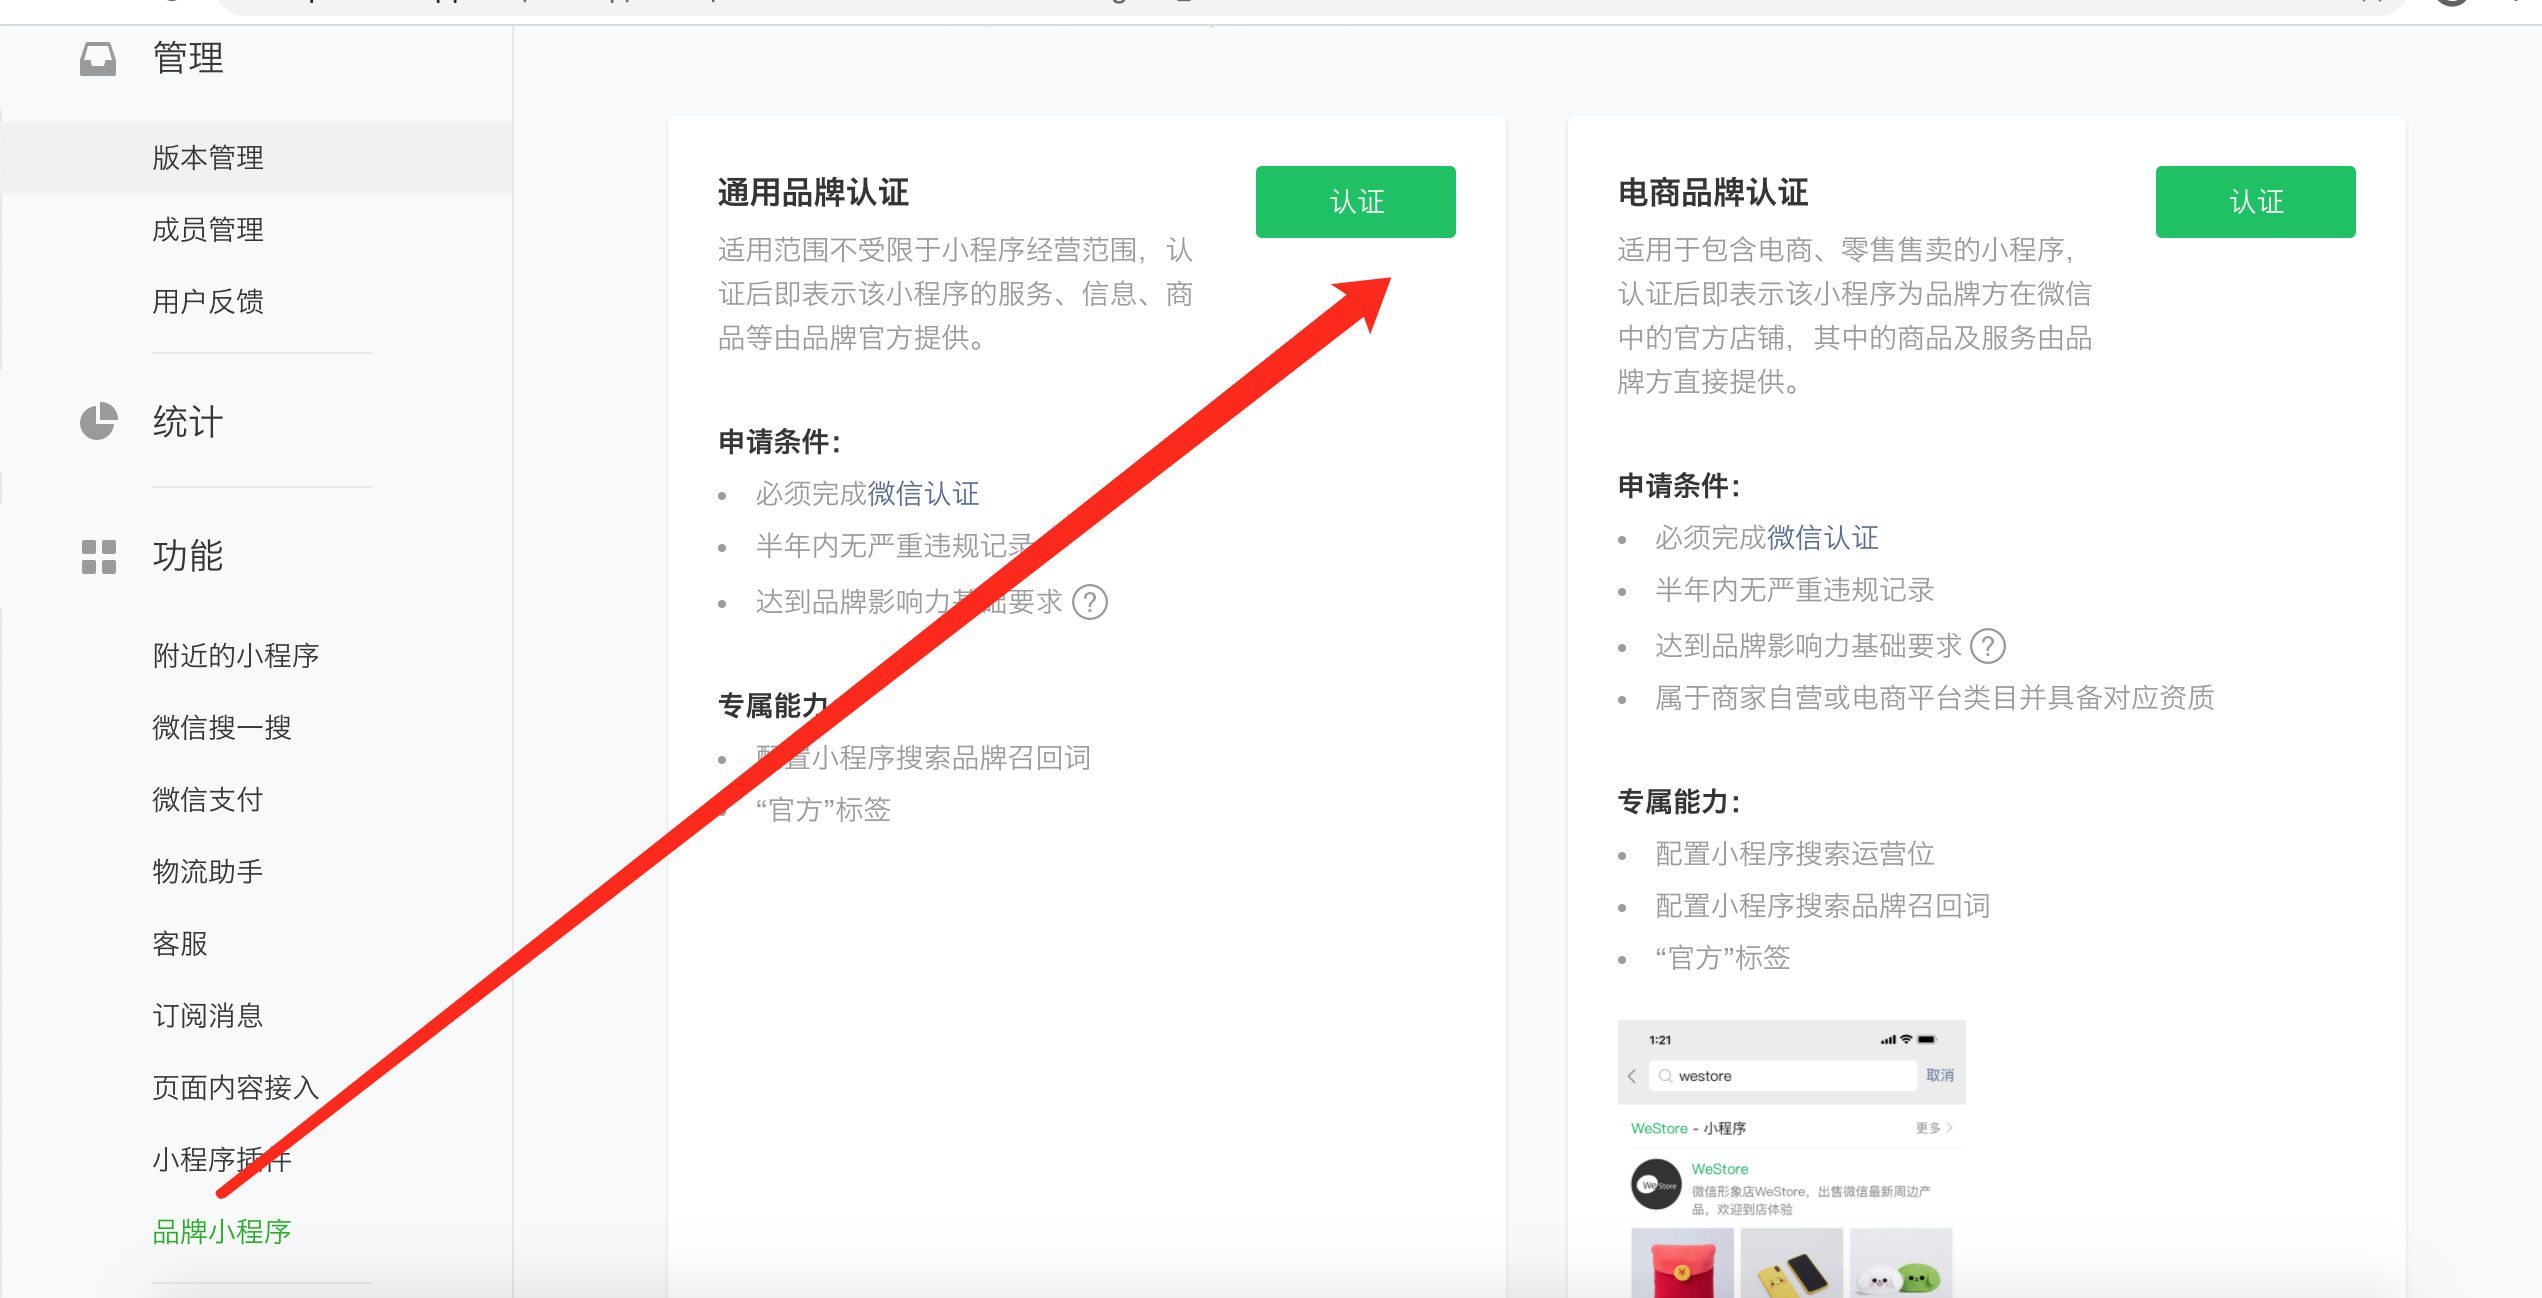2542x1298 pixels.
Task: Click help icon in 通用品牌认证 requirements
Action: pos(1089,602)
